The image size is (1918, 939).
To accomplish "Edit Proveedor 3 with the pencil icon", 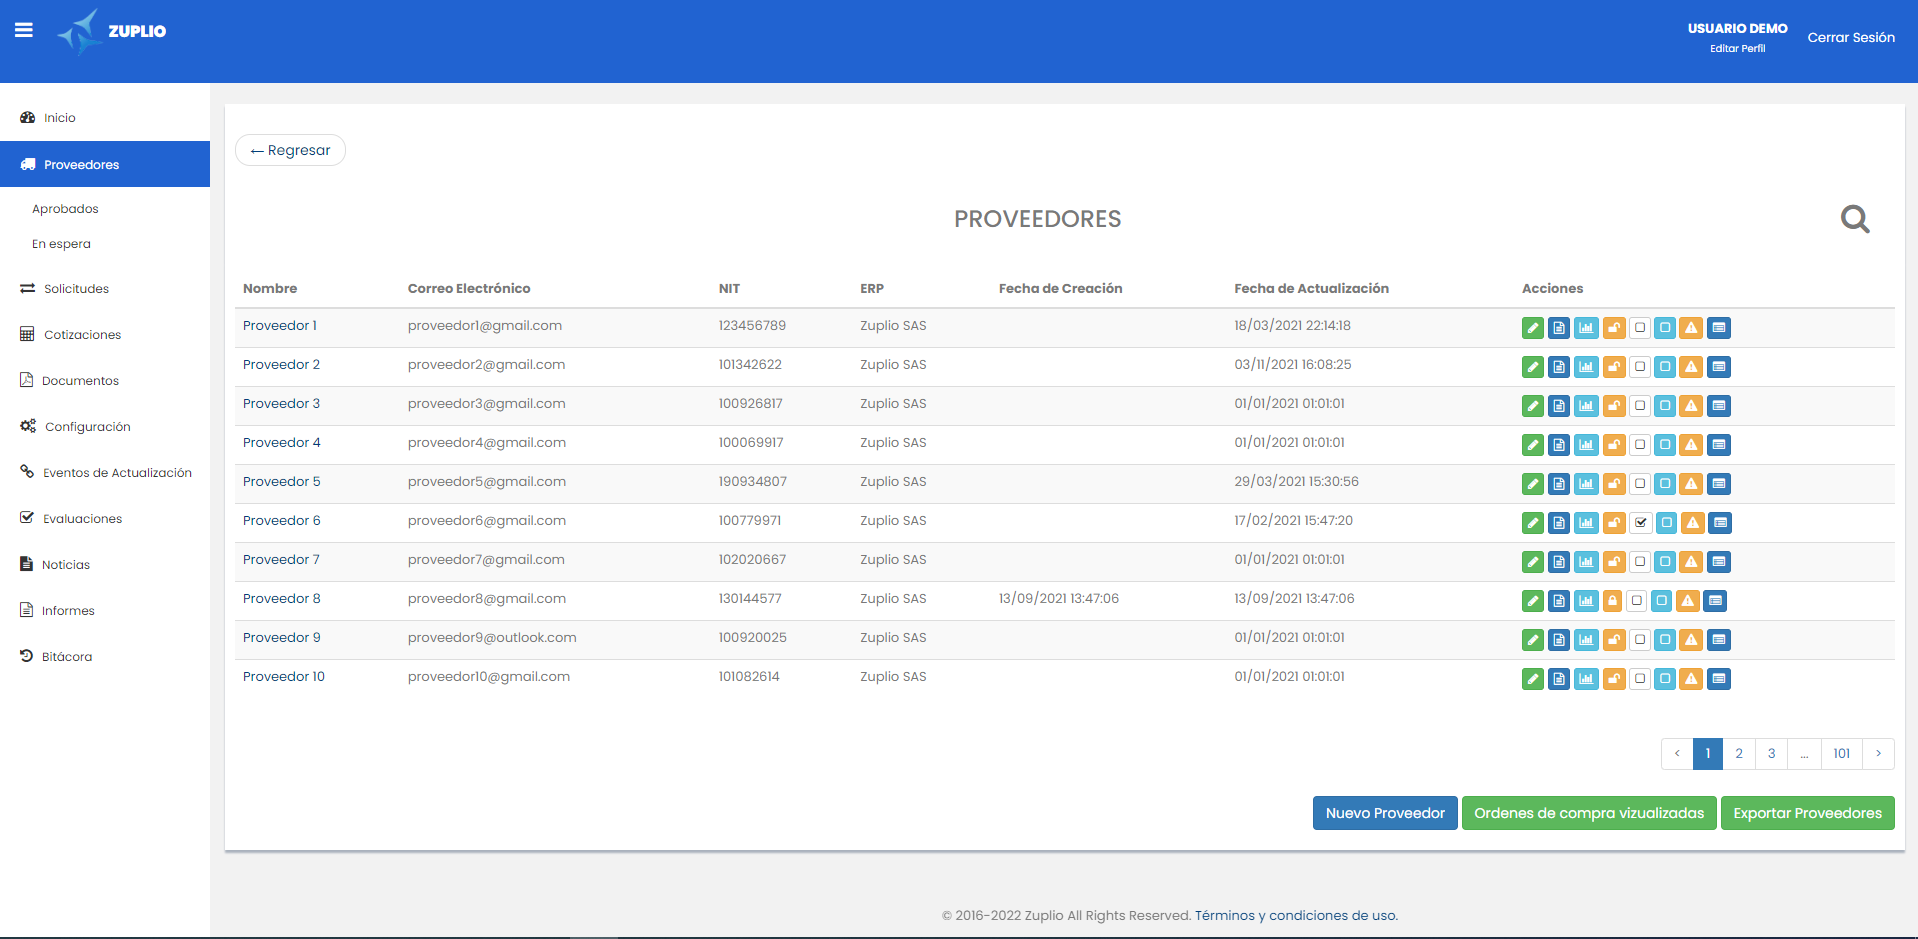I will coord(1532,406).
